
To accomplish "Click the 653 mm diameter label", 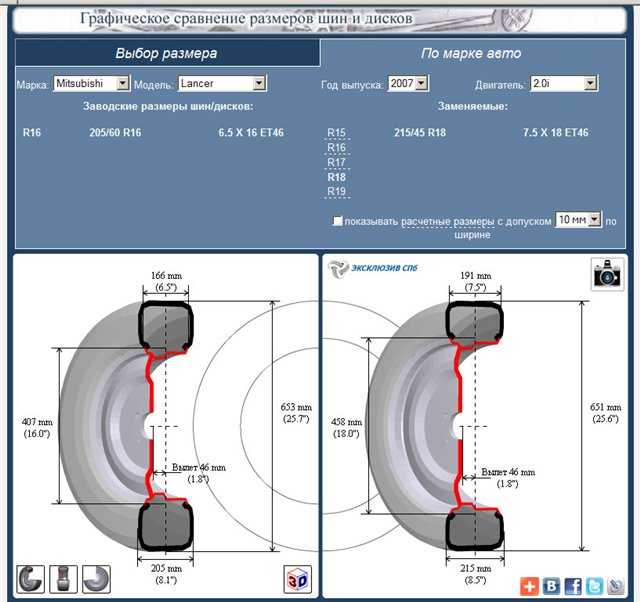I will tap(296, 413).
